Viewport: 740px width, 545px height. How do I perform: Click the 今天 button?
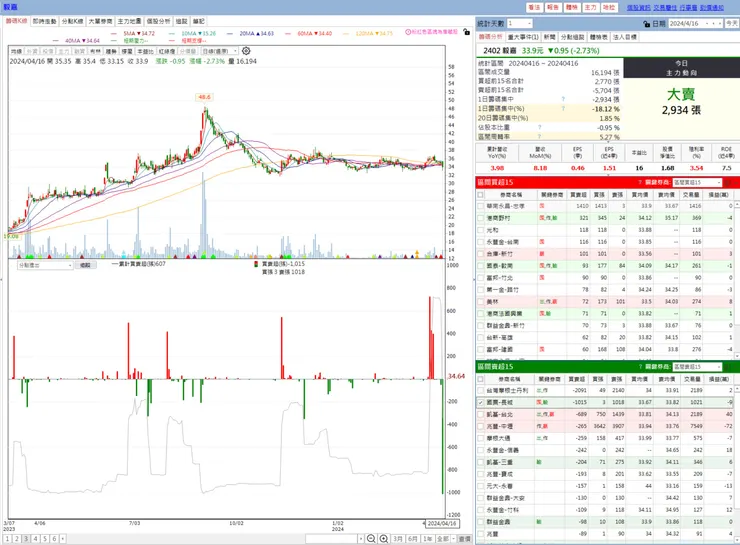pos(732,24)
